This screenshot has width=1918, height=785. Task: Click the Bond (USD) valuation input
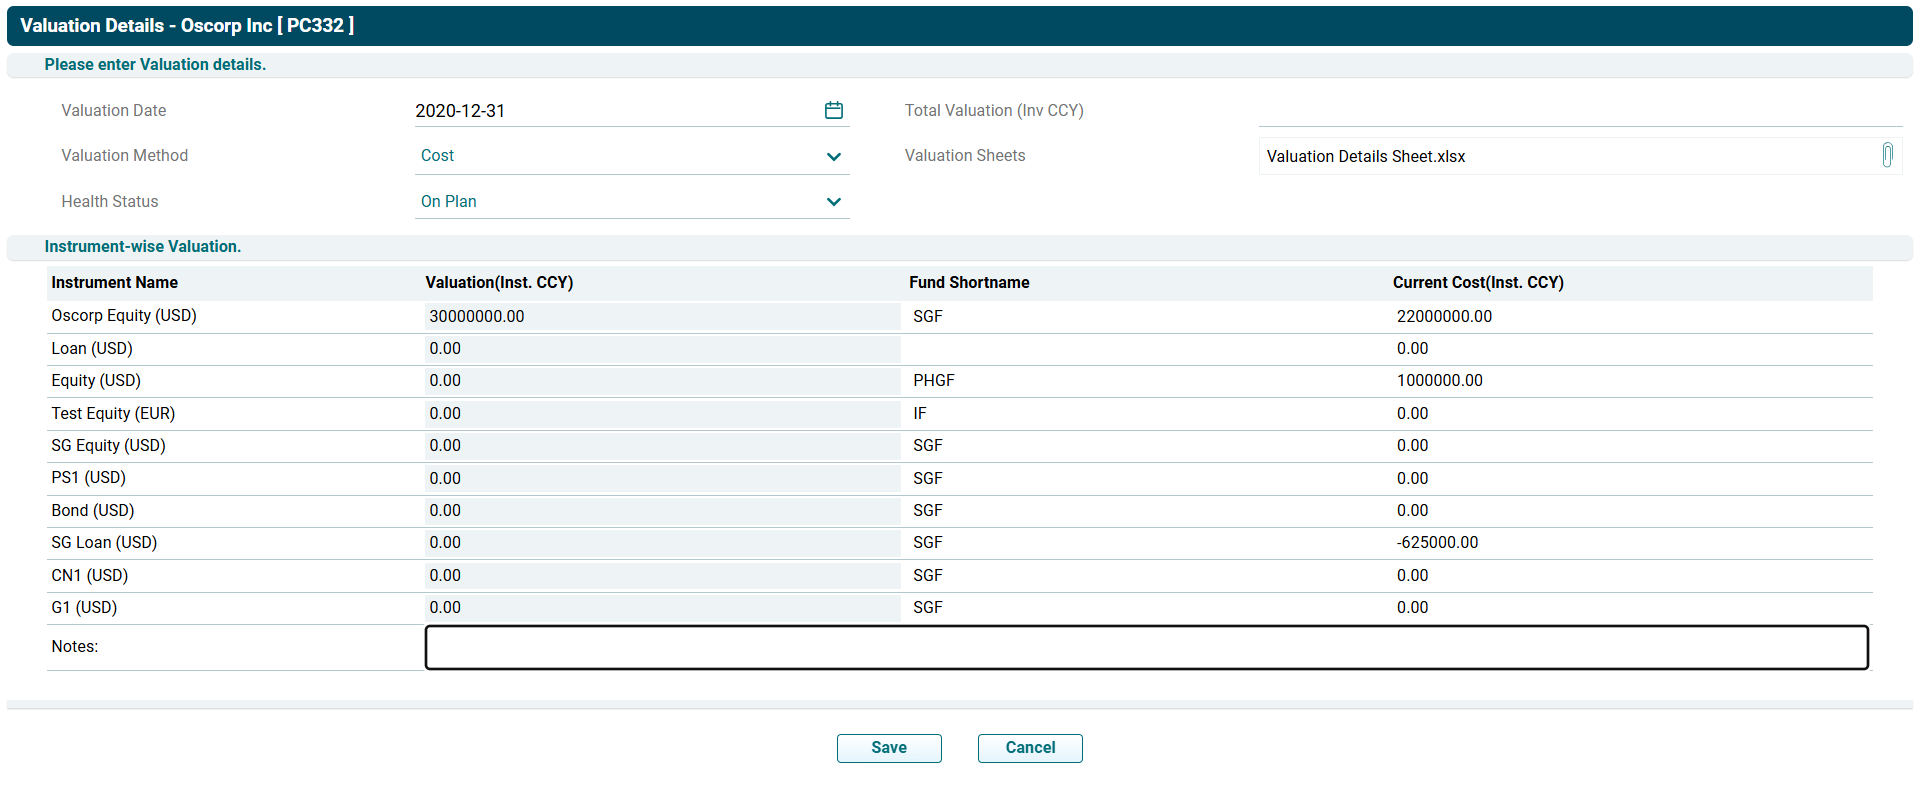(661, 511)
